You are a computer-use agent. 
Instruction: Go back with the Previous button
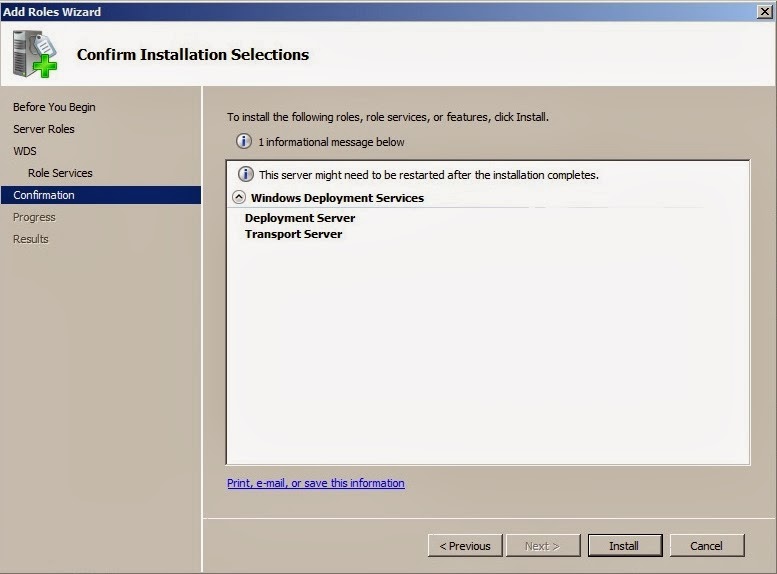pyautogui.click(x=465, y=546)
